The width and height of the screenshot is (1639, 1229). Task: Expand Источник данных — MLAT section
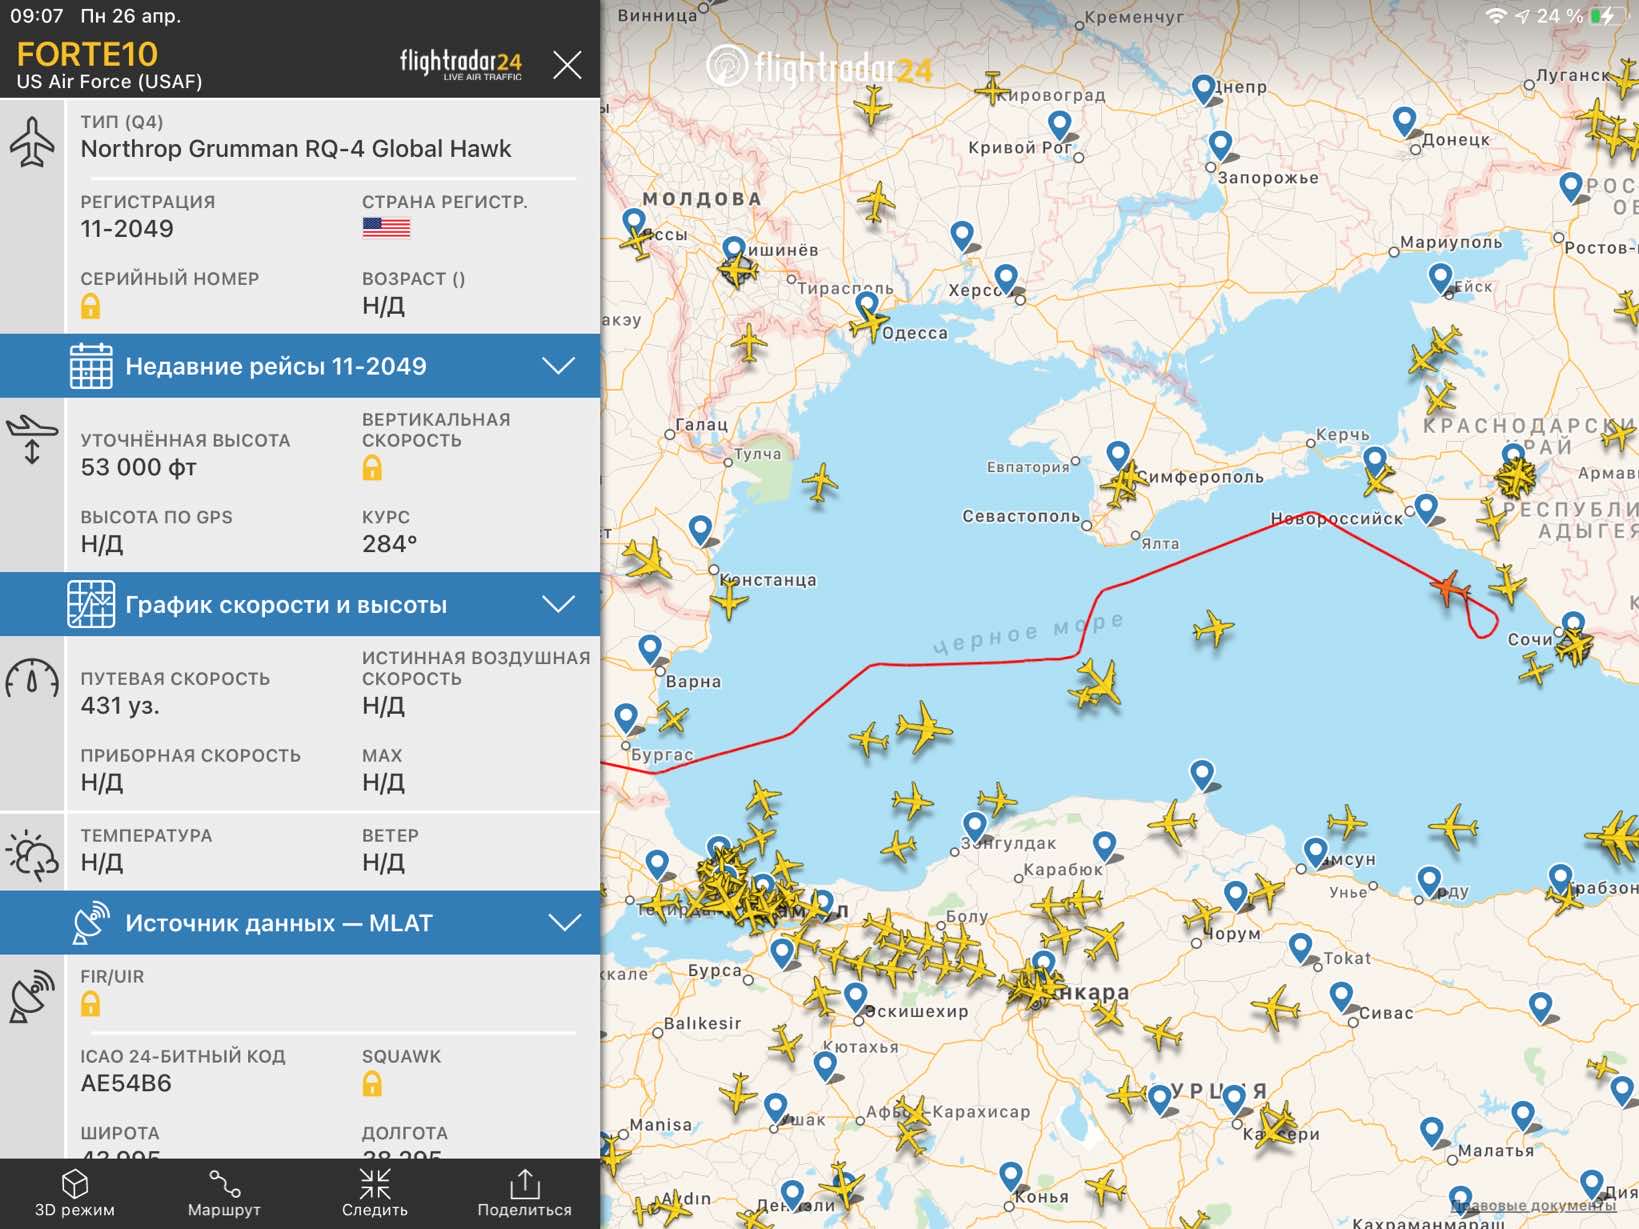point(300,923)
